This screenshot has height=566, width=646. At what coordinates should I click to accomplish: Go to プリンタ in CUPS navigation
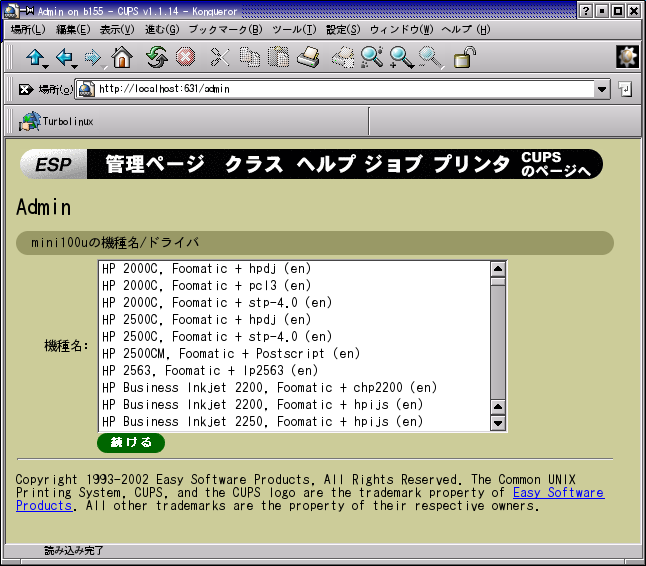pos(472,164)
